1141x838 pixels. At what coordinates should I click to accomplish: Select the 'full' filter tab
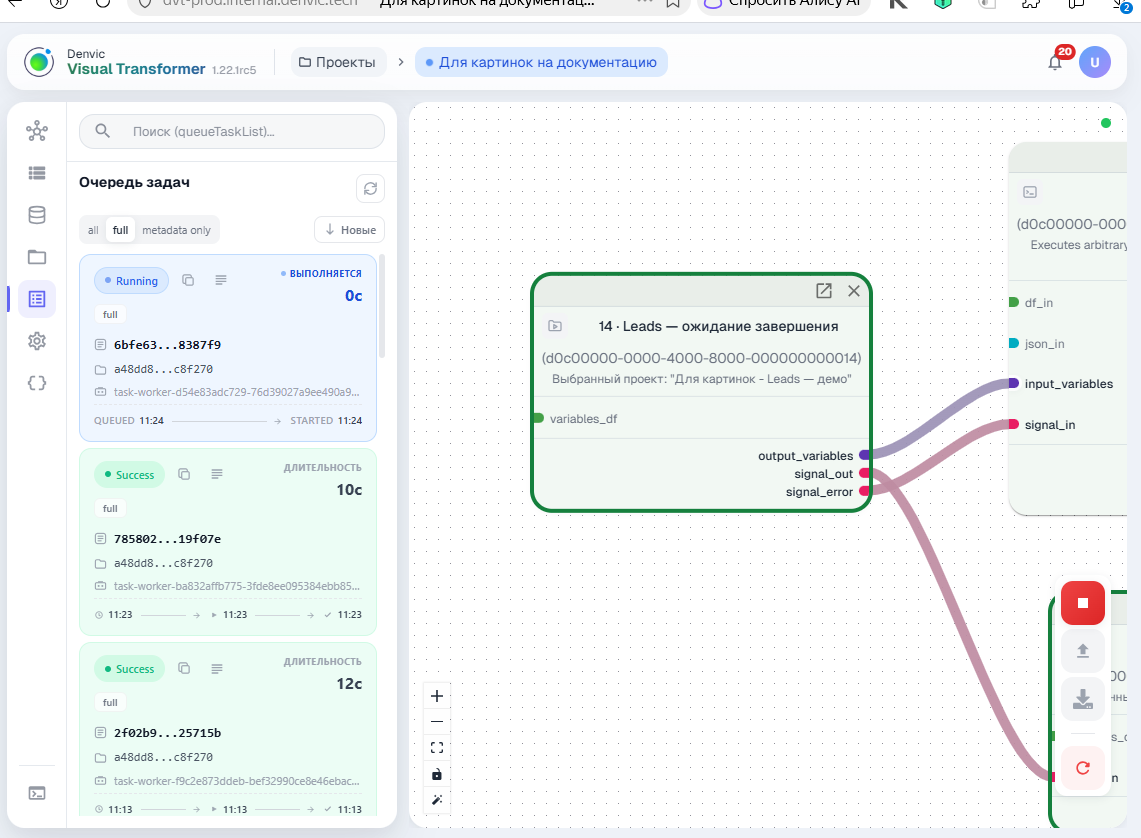[x=121, y=230]
